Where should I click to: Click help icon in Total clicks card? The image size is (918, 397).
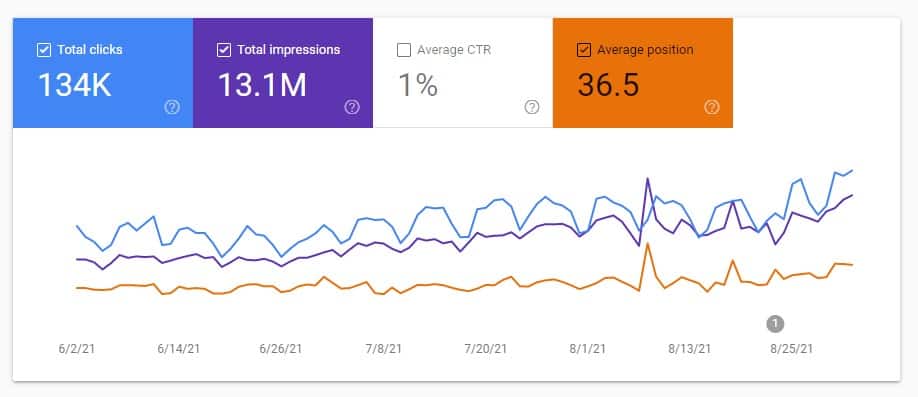click(x=172, y=107)
